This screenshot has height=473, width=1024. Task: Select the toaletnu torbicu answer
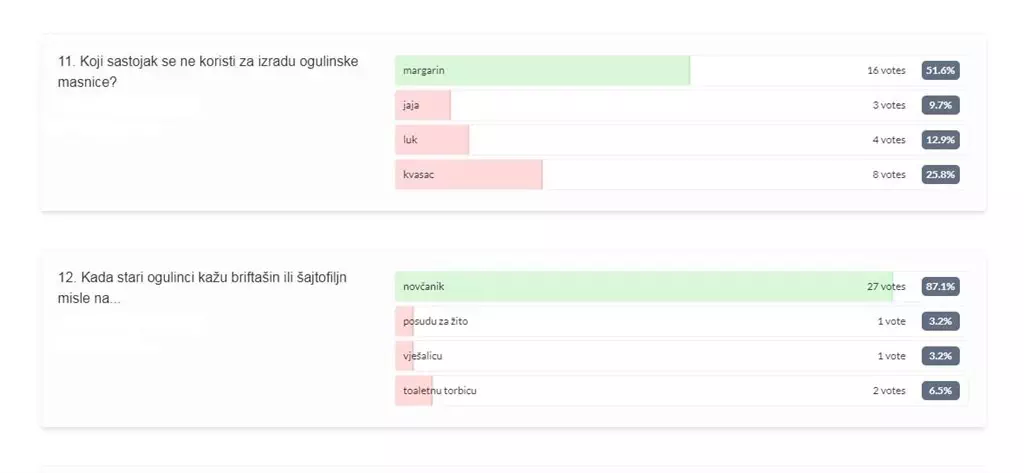click(x=681, y=391)
